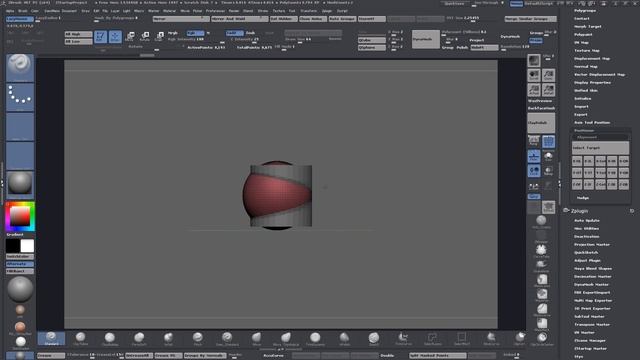Select the ClayTubes brush
Screen dimensions: 640x360
(80, 338)
